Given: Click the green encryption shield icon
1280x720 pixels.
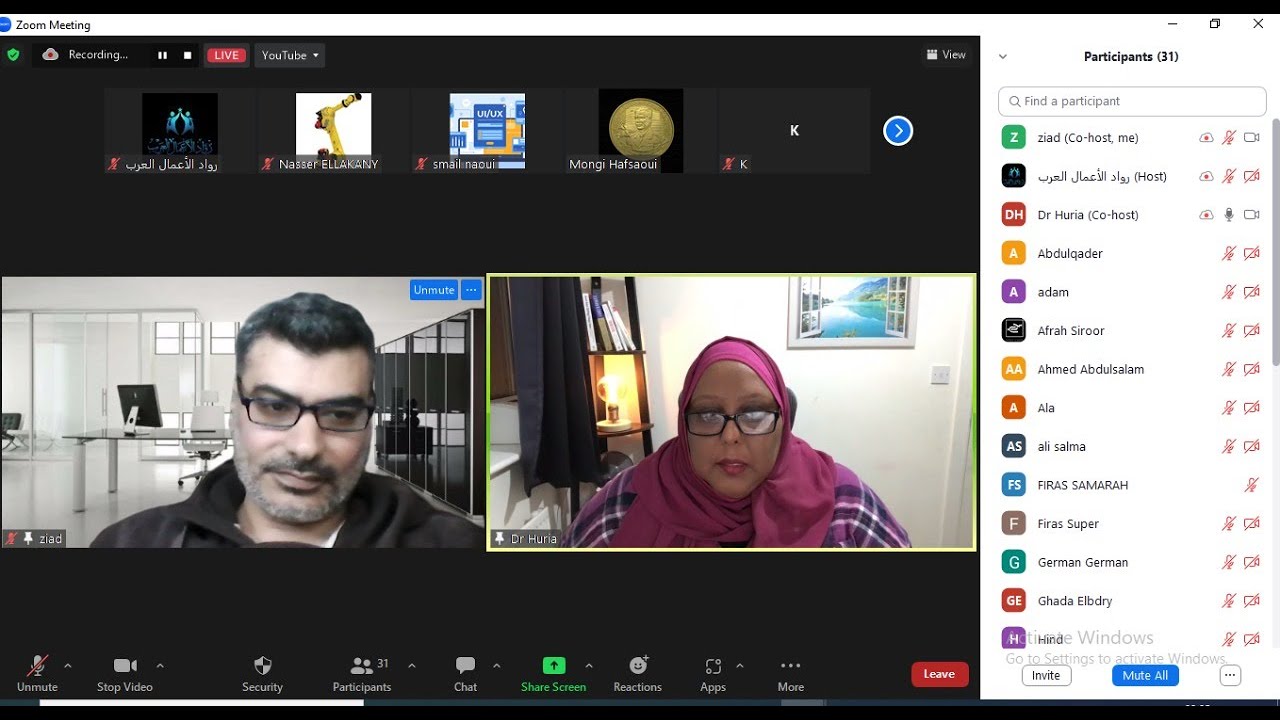Looking at the screenshot, I should click(13, 55).
